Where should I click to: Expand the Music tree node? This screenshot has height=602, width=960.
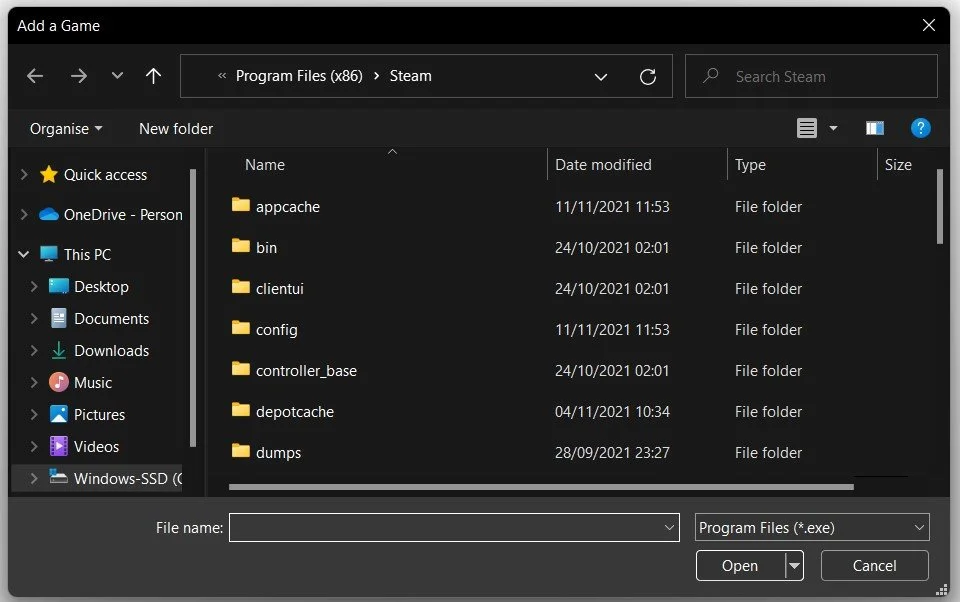point(34,382)
